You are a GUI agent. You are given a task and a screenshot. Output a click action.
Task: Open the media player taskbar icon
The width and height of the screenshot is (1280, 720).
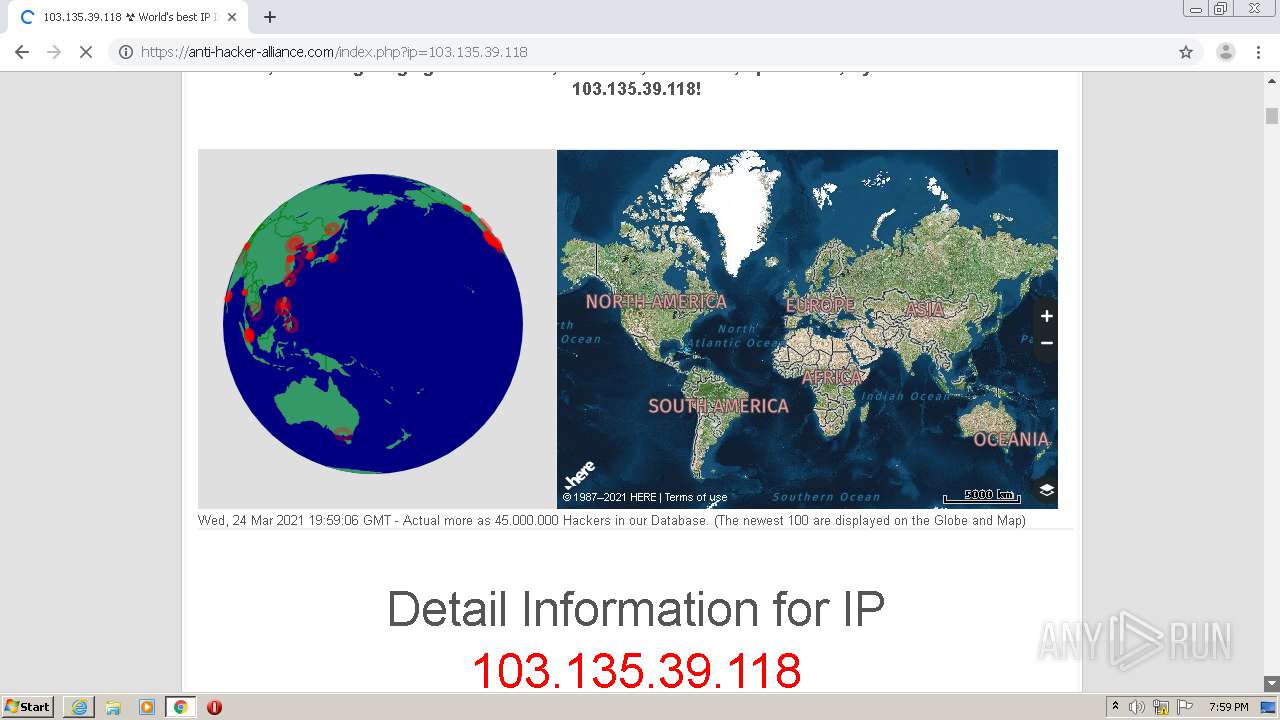click(x=147, y=707)
